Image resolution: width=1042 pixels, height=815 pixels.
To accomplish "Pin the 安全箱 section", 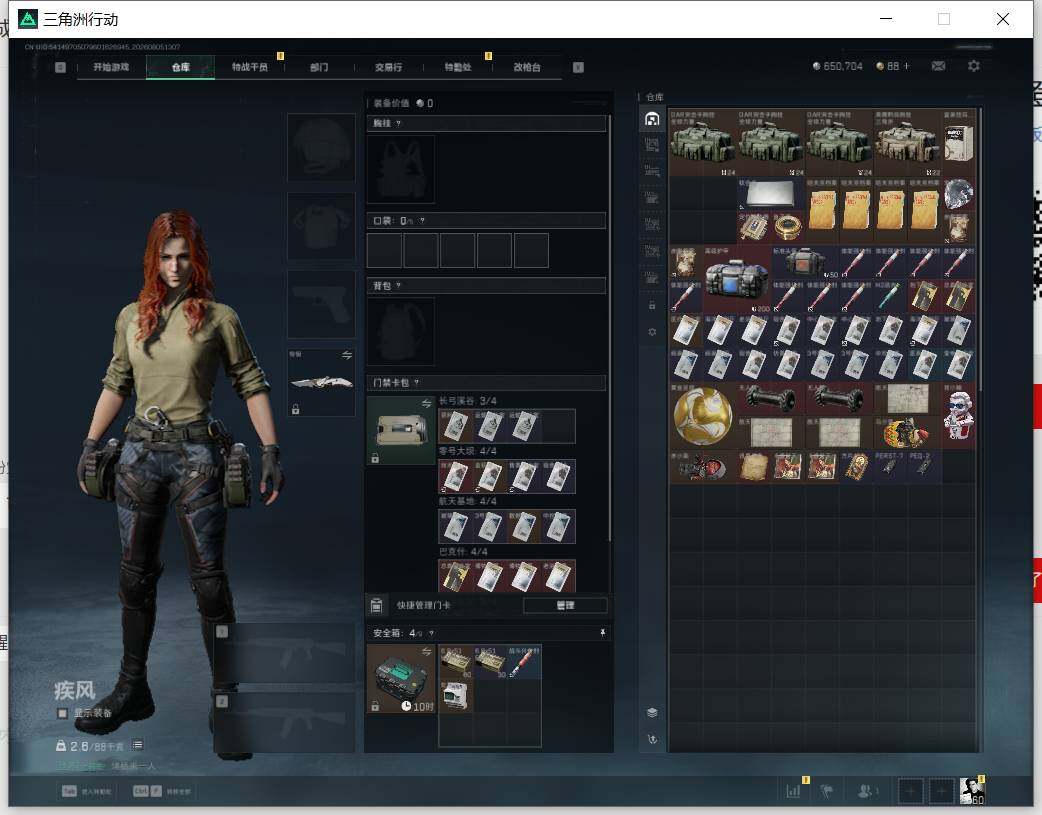I will (x=603, y=633).
